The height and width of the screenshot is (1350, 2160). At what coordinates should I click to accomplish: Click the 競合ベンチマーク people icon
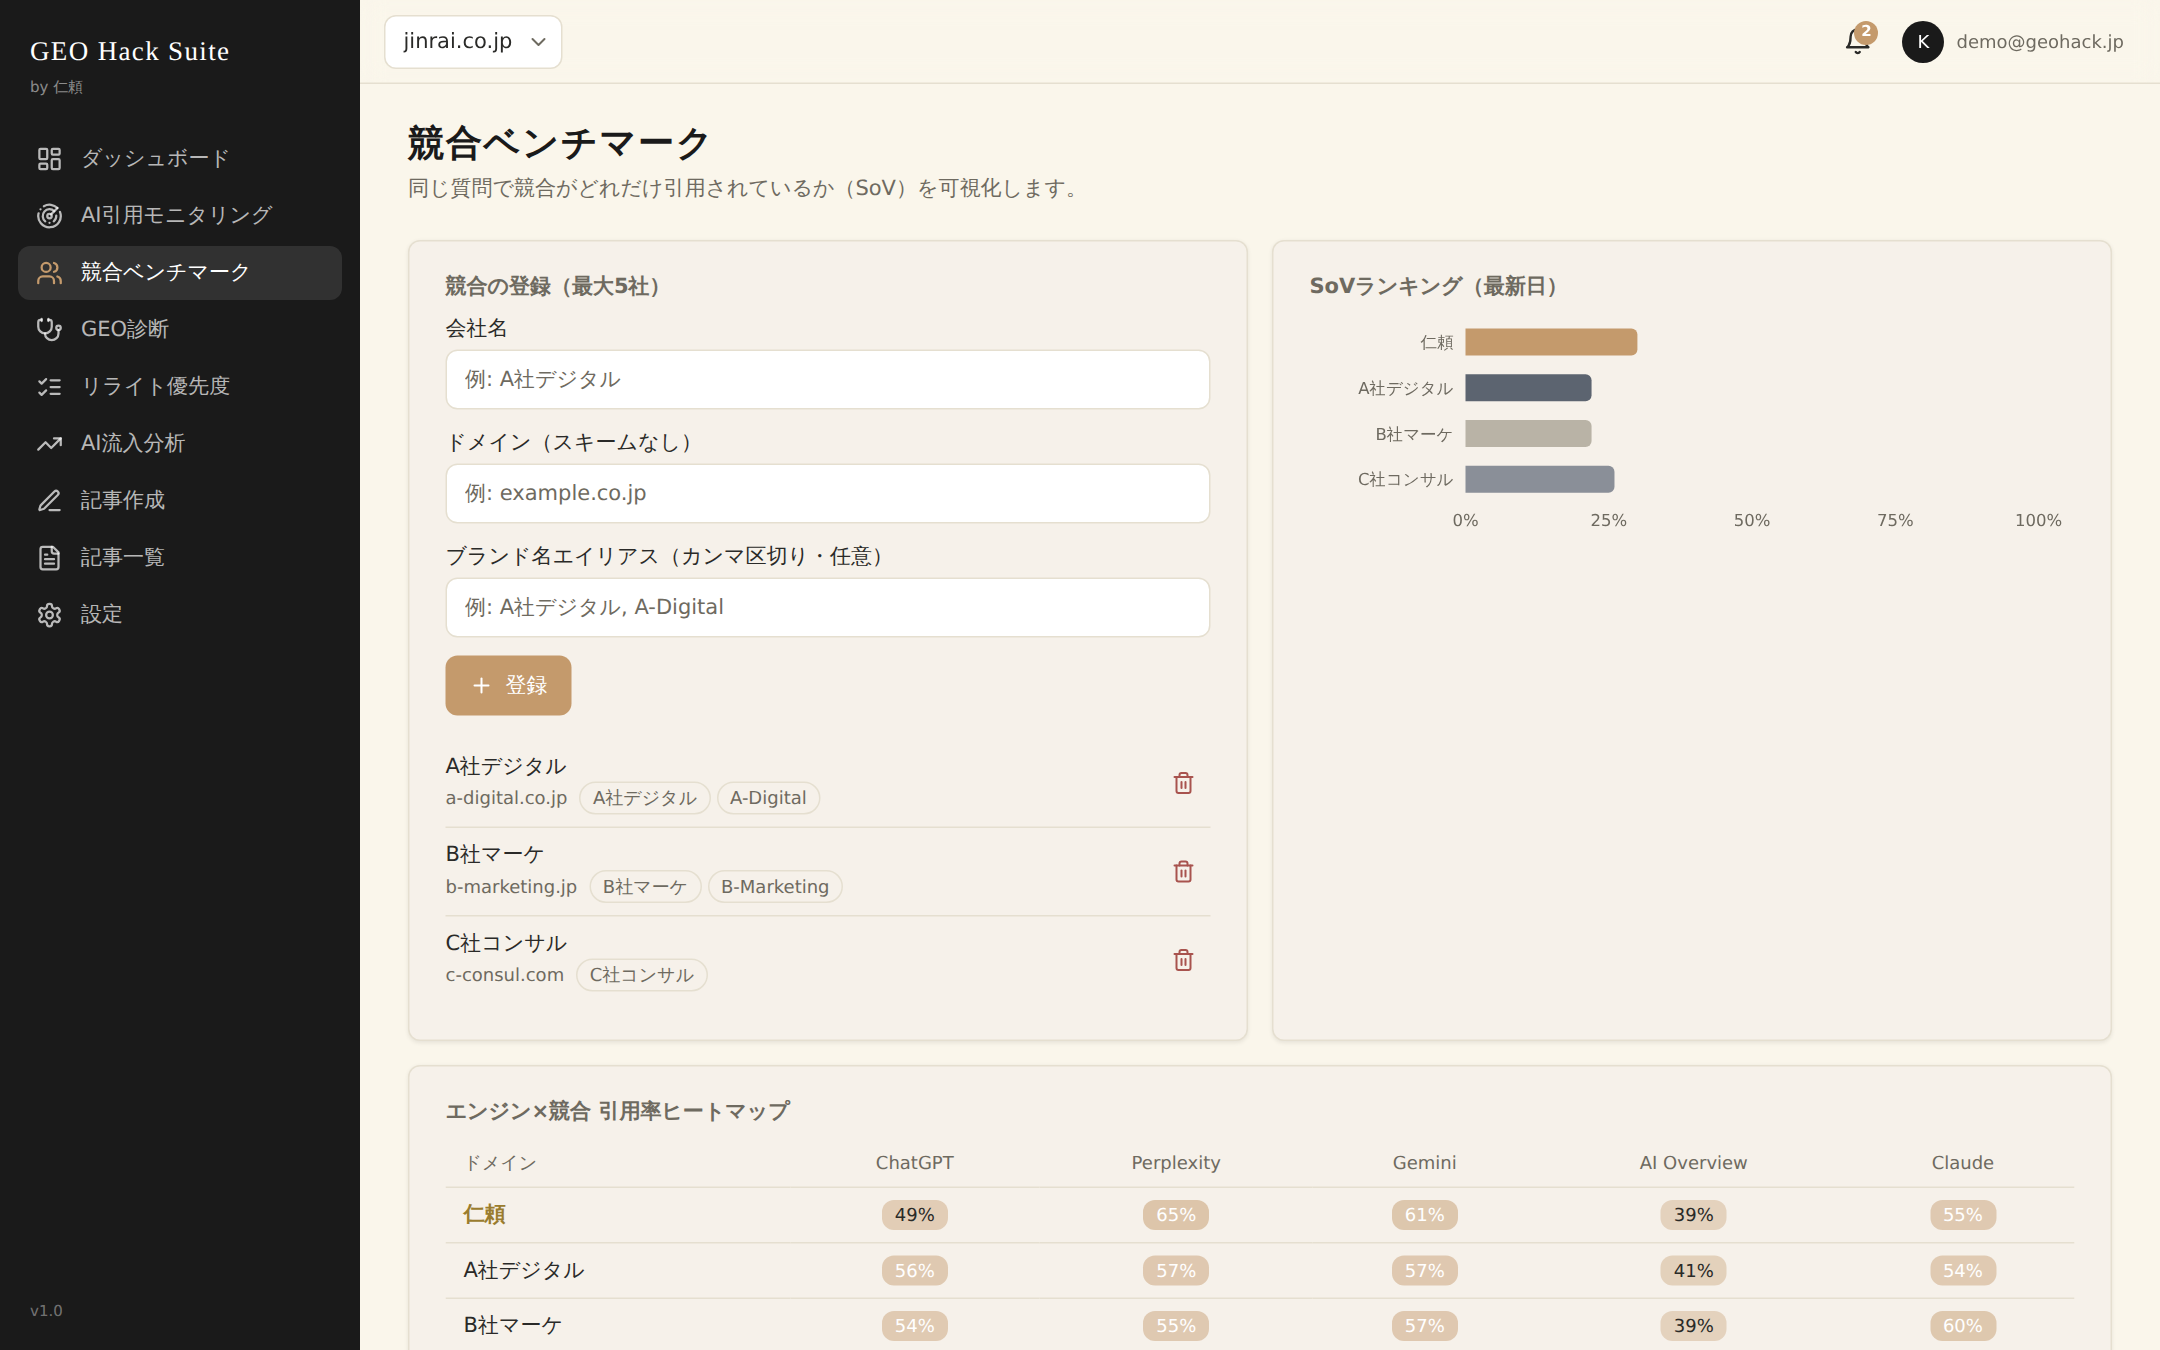(49, 273)
